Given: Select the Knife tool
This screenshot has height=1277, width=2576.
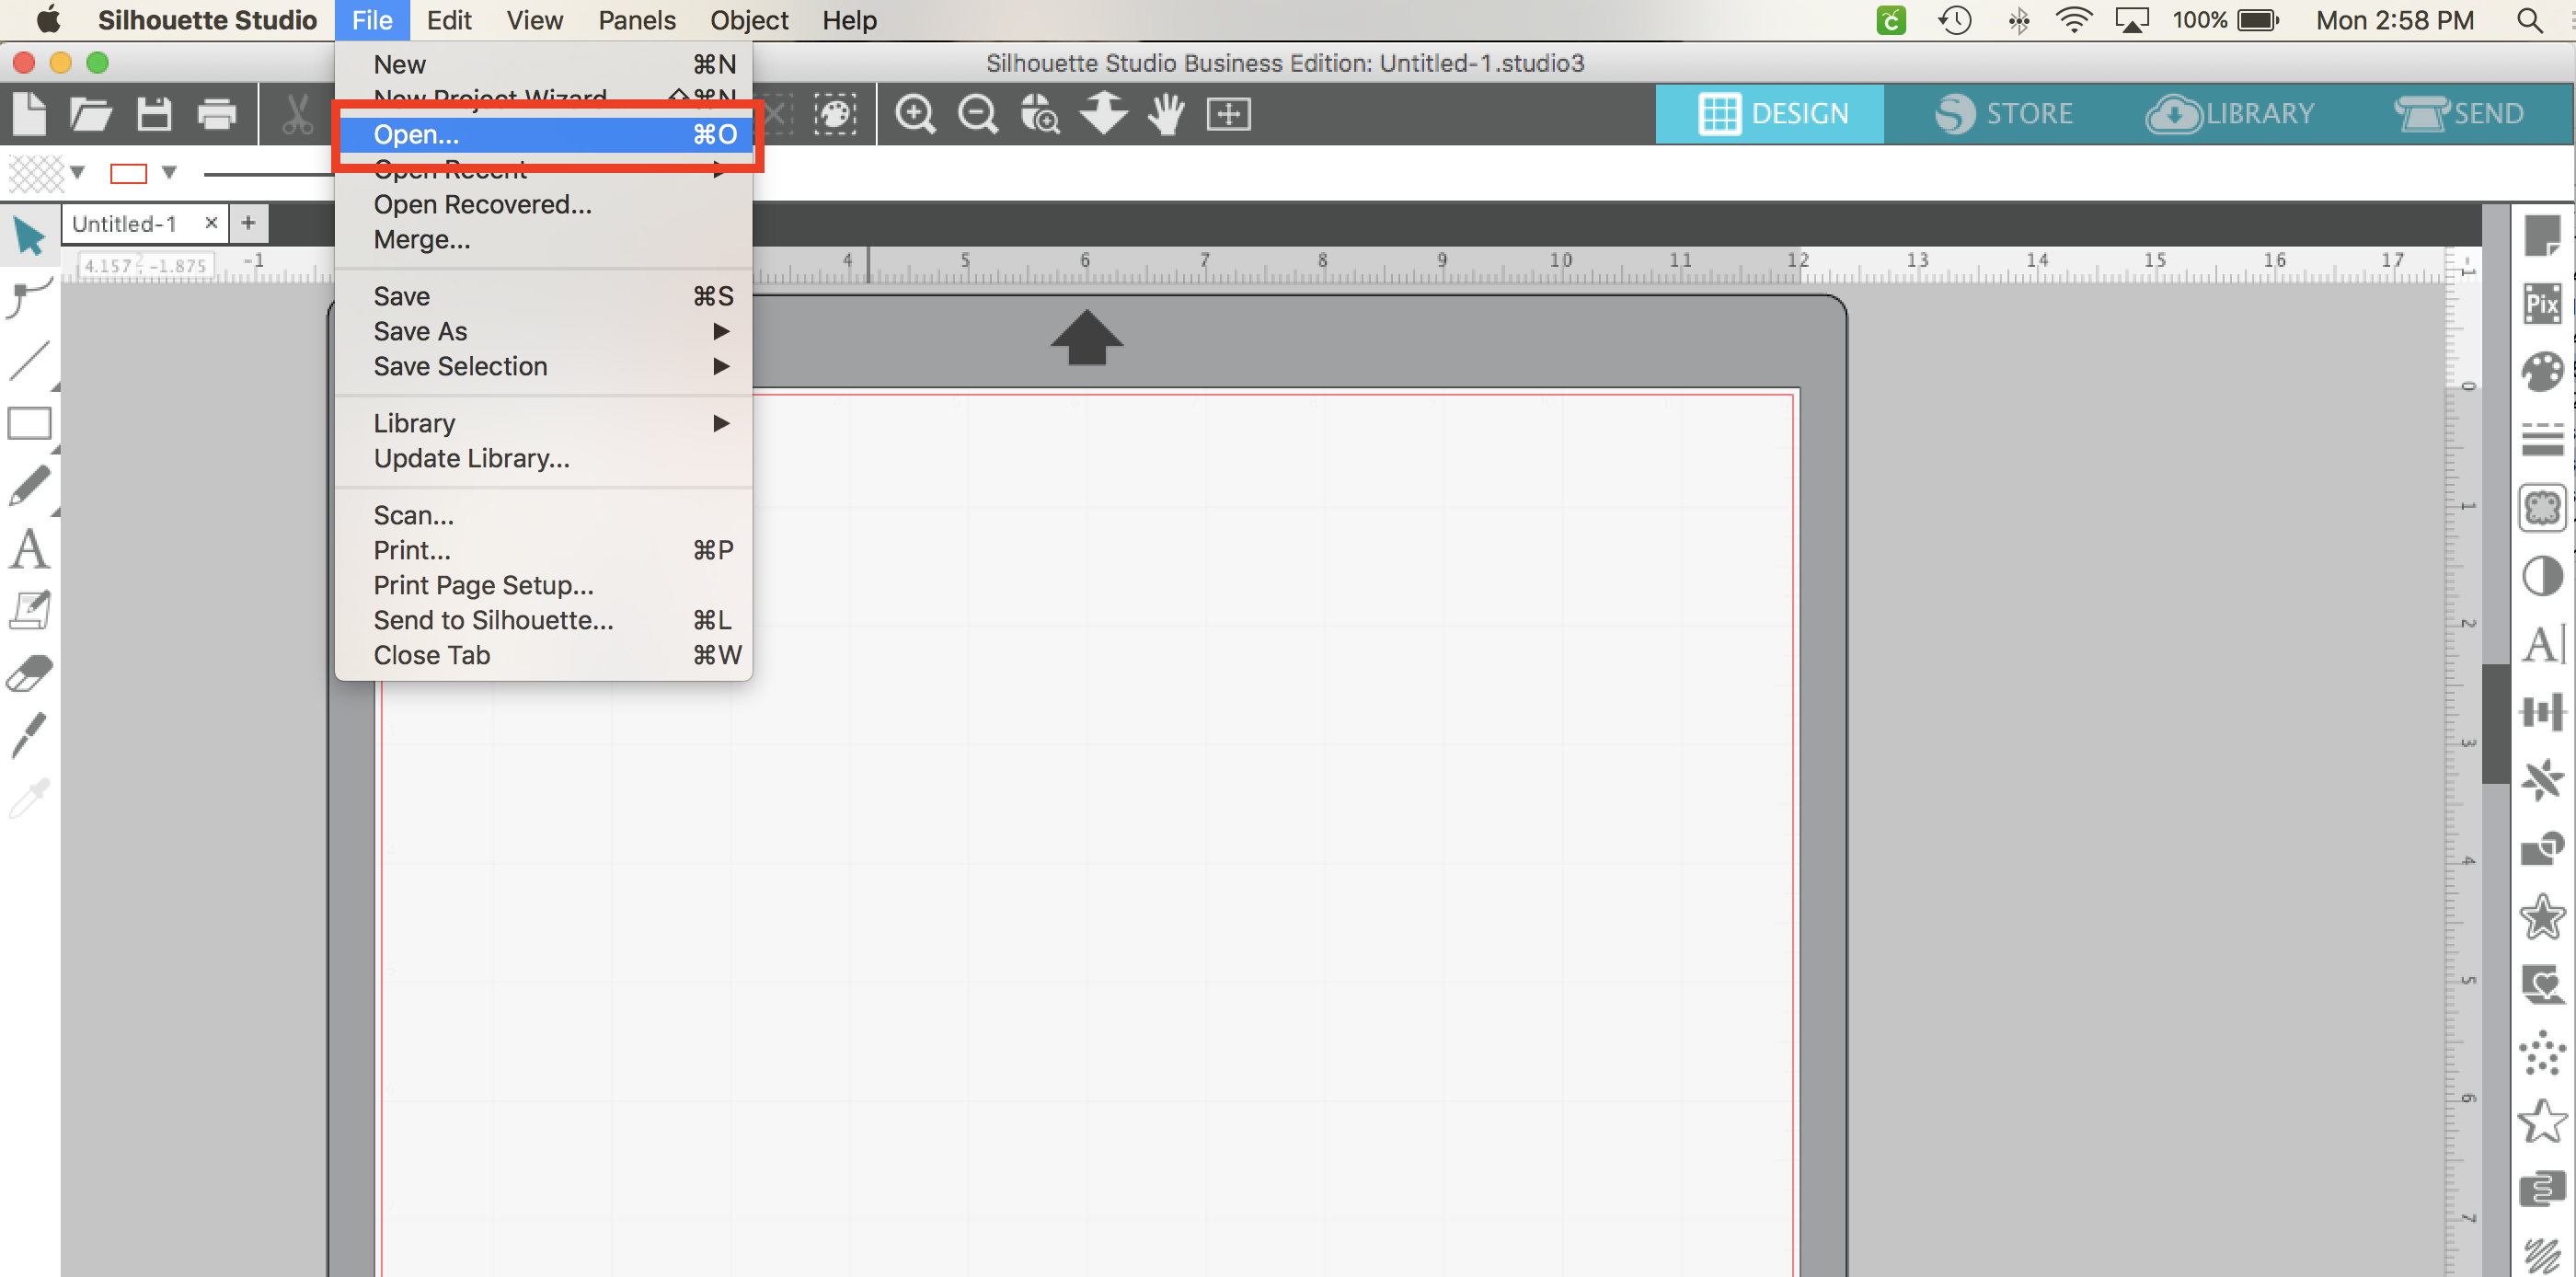Looking at the screenshot, I should coord(29,735).
